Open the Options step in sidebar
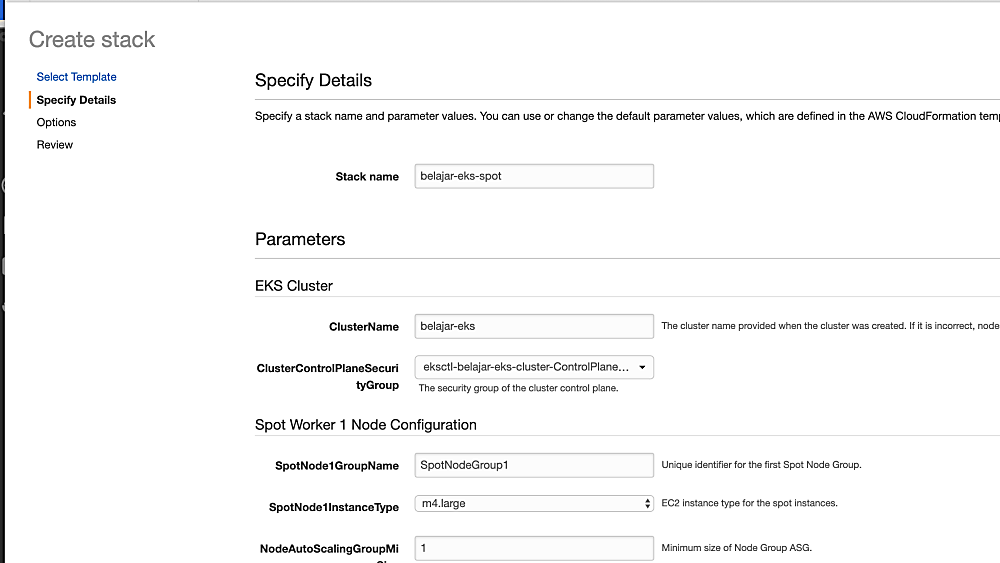The width and height of the screenshot is (1000, 563). [56, 122]
